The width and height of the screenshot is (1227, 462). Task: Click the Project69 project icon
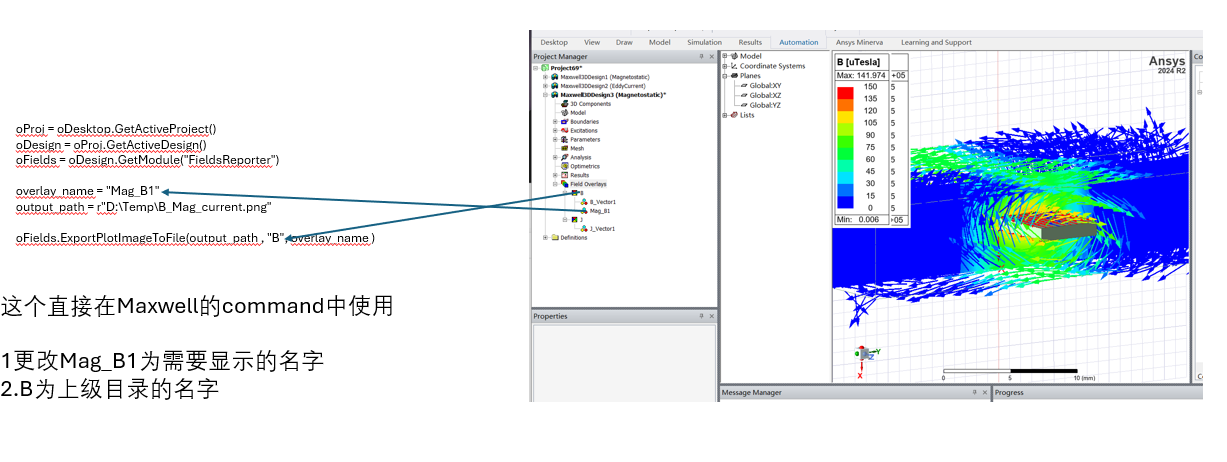click(x=545, y=68)
